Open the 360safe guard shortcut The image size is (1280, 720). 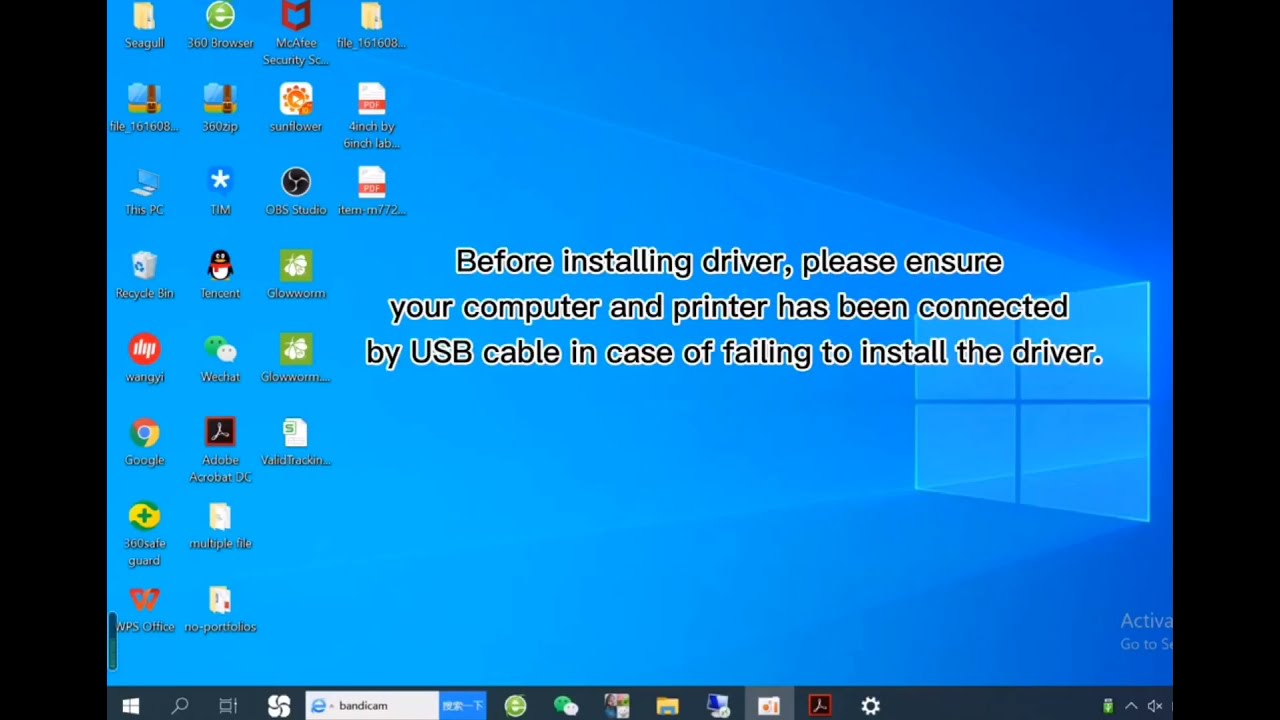tap(144, 533)
